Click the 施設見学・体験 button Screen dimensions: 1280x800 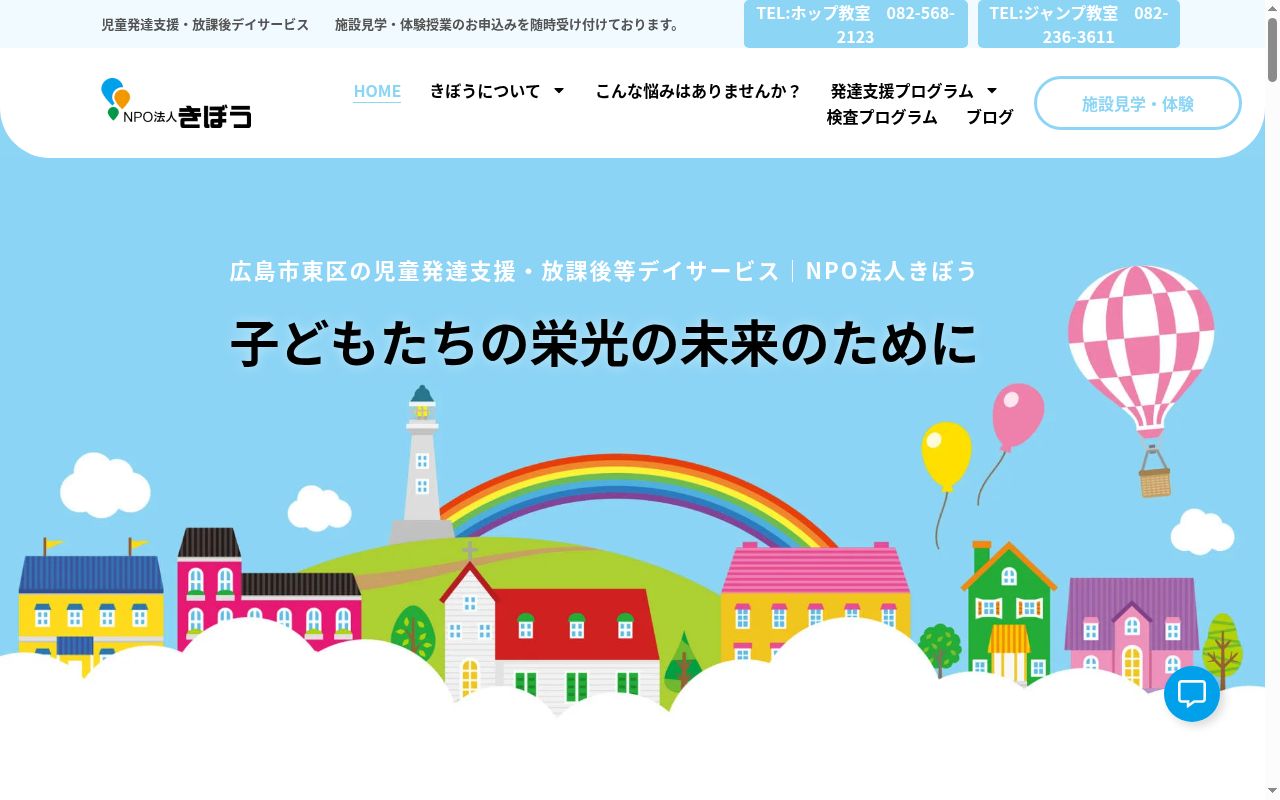click(x=1138, y=103)
